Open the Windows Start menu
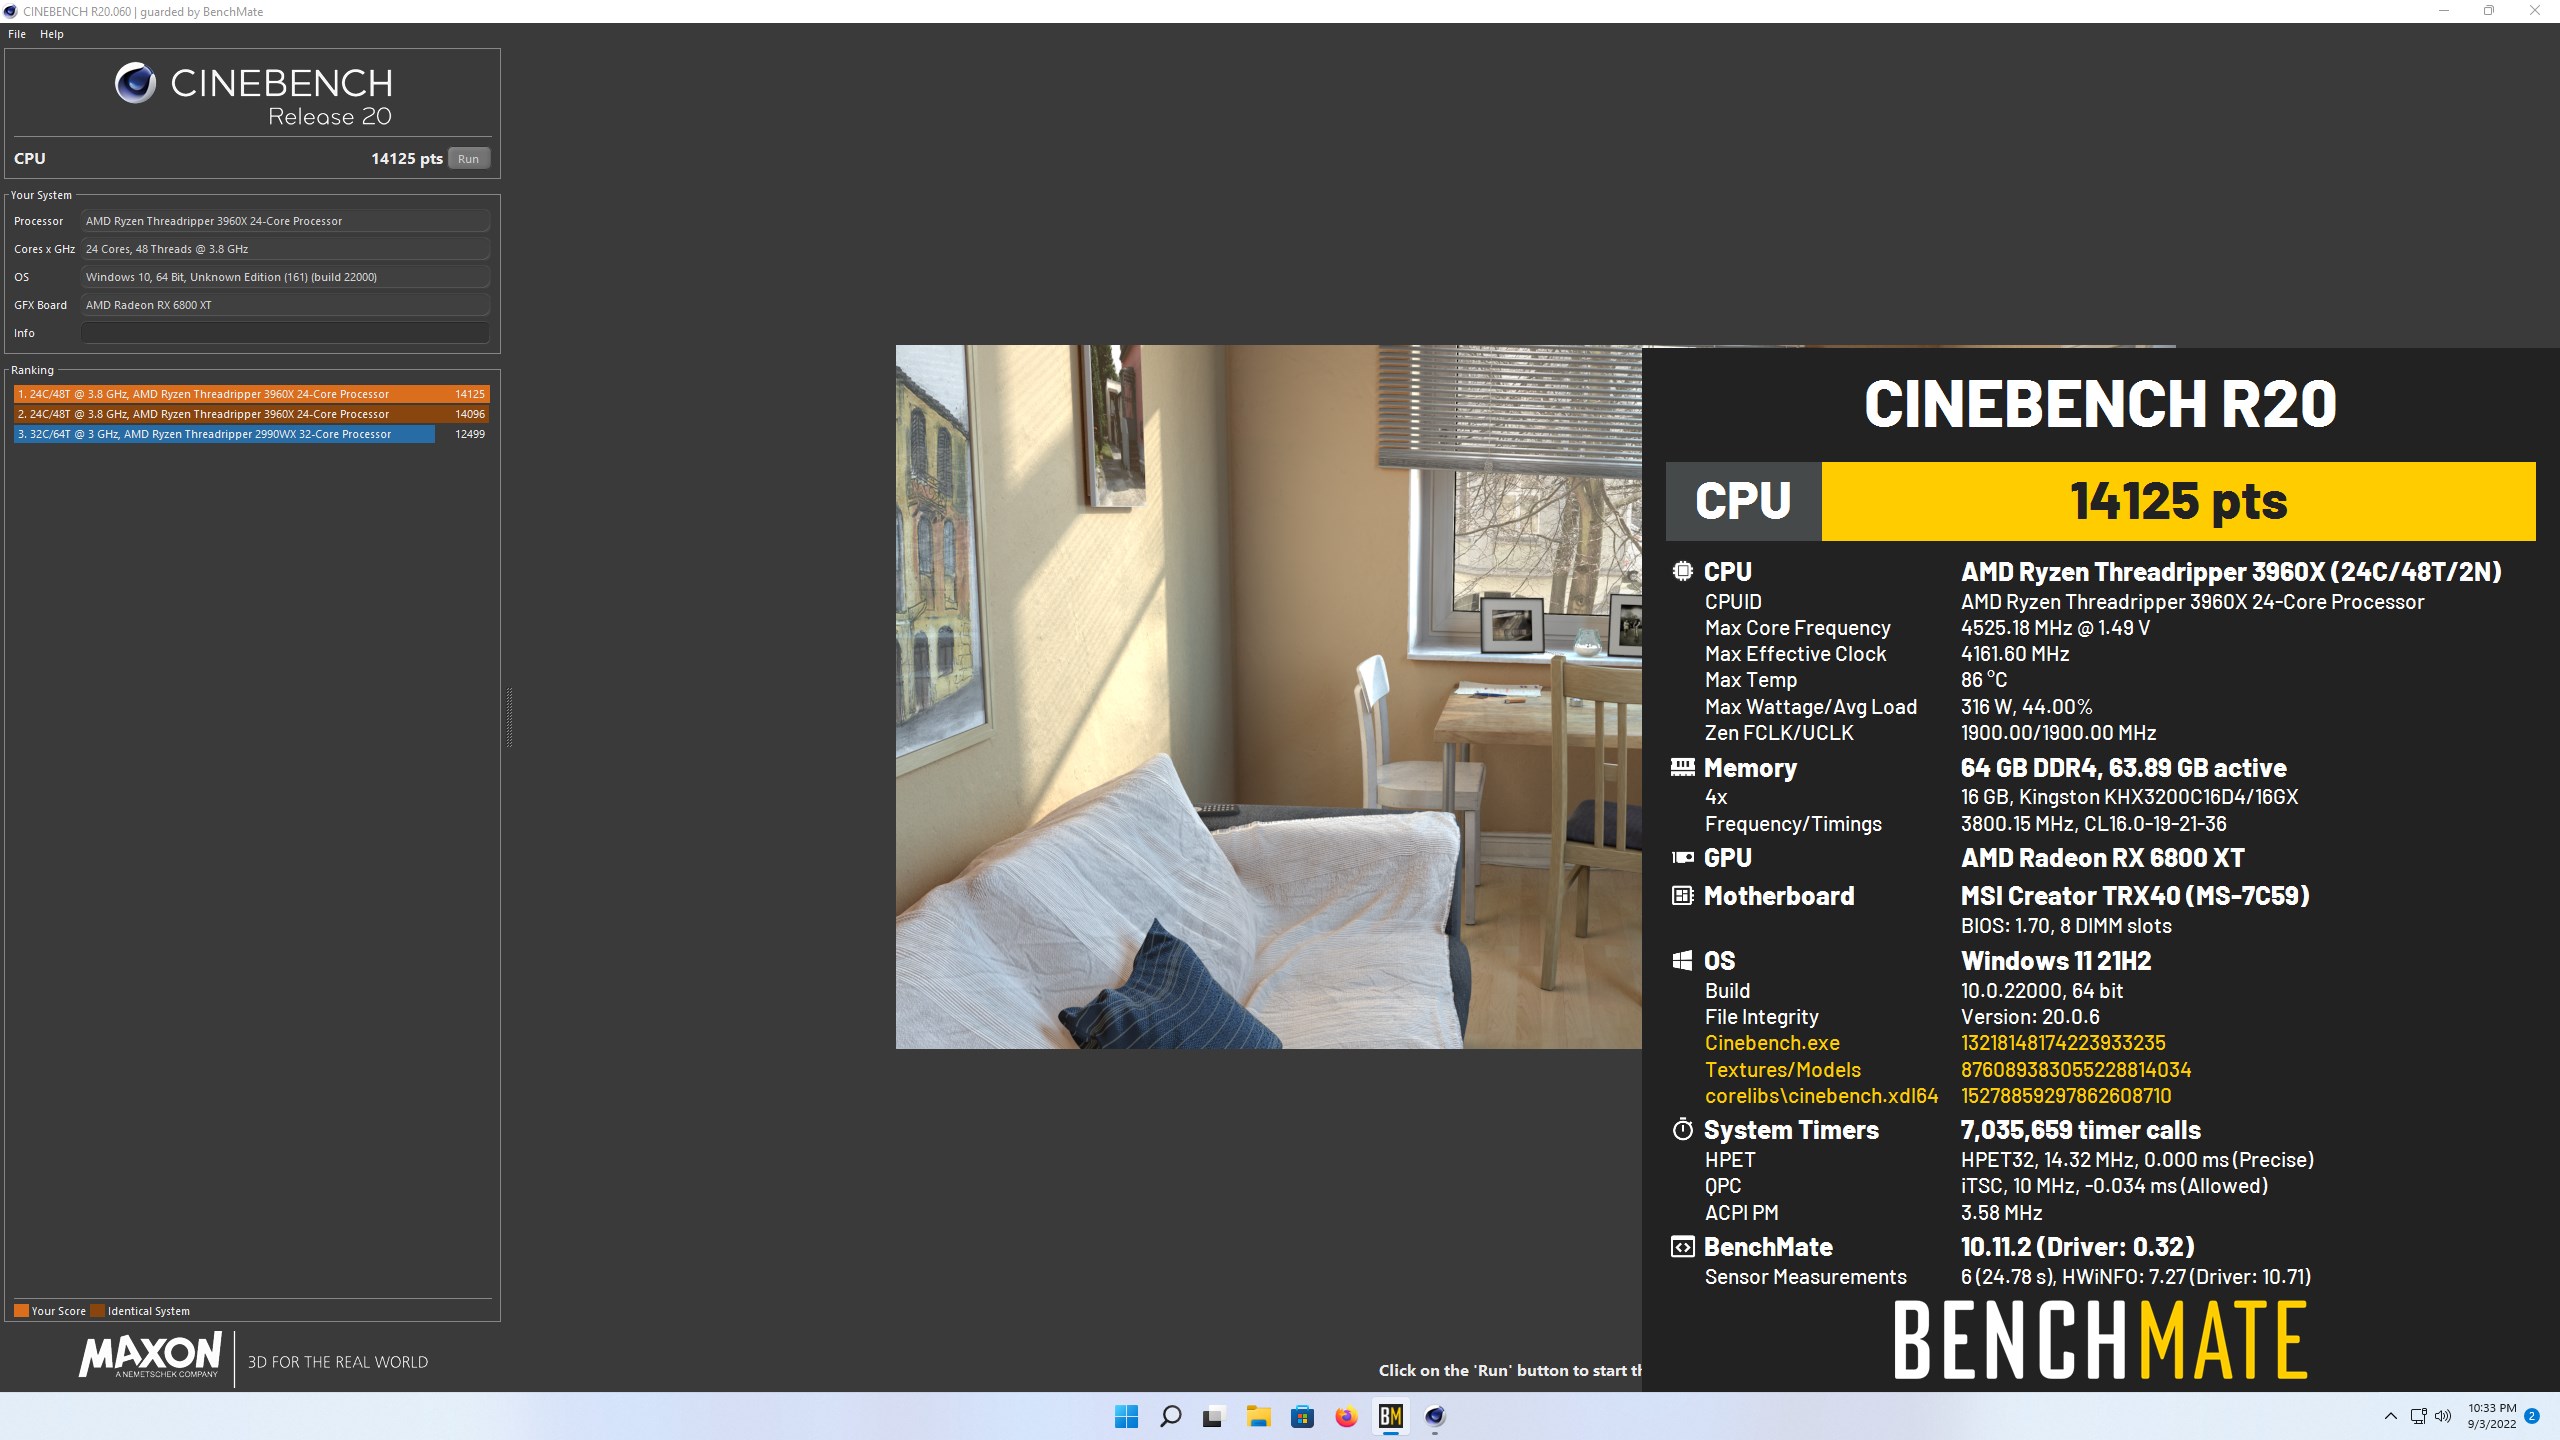 click(1126, 1416)
